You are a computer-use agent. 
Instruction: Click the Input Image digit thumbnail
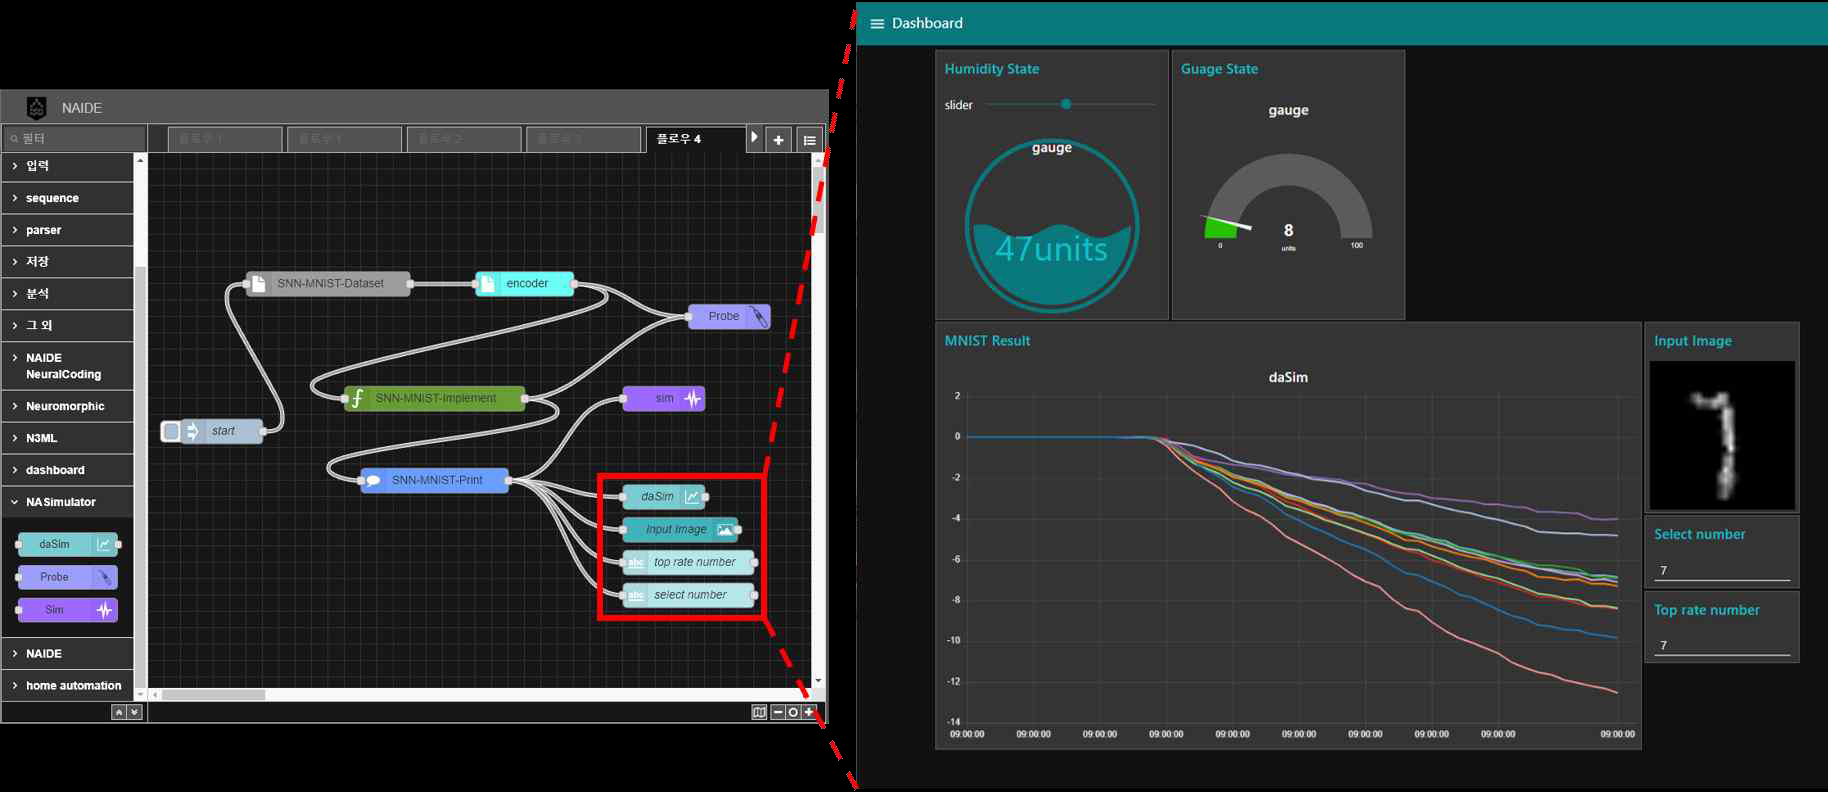click(x=1722, y=436)
